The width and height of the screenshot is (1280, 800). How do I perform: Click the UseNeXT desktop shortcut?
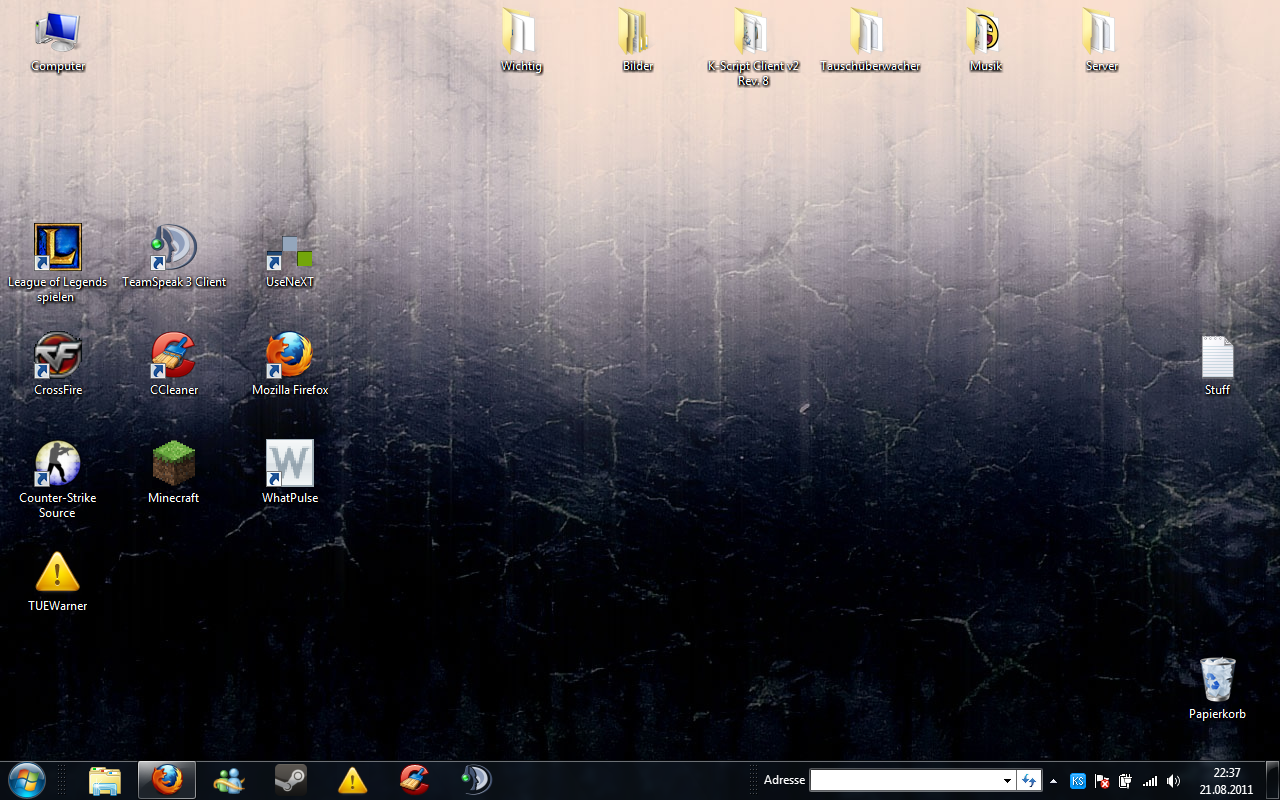(290, 248)
